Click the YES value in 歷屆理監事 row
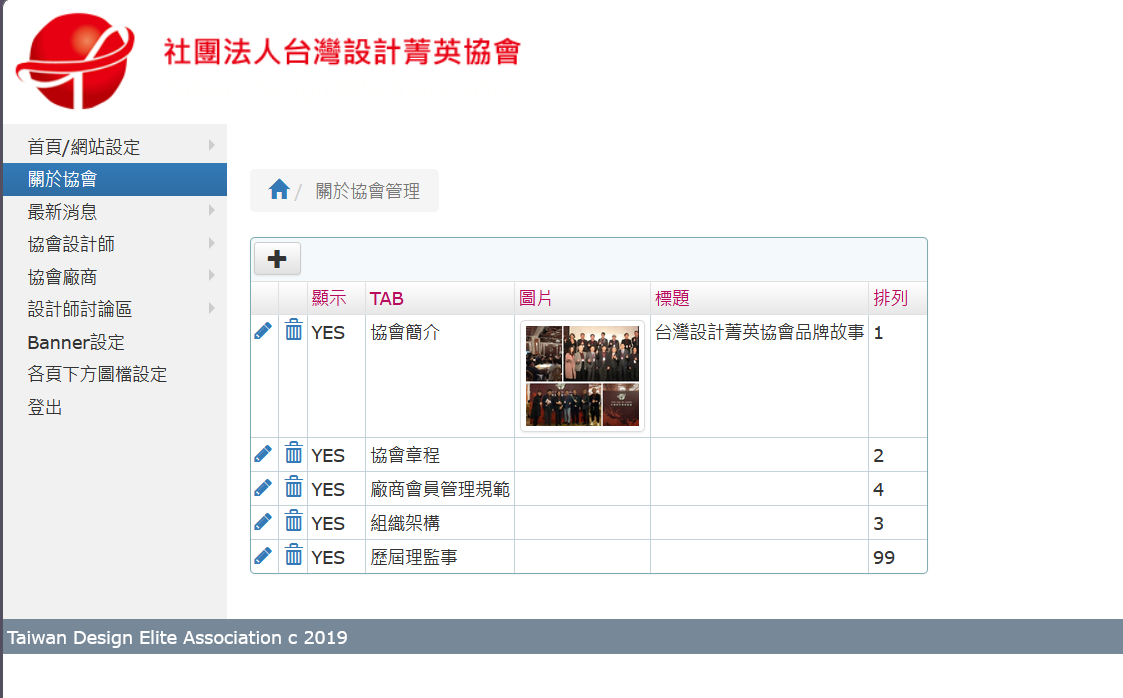This screenshot has height=698, width=1123. point(328,558)
